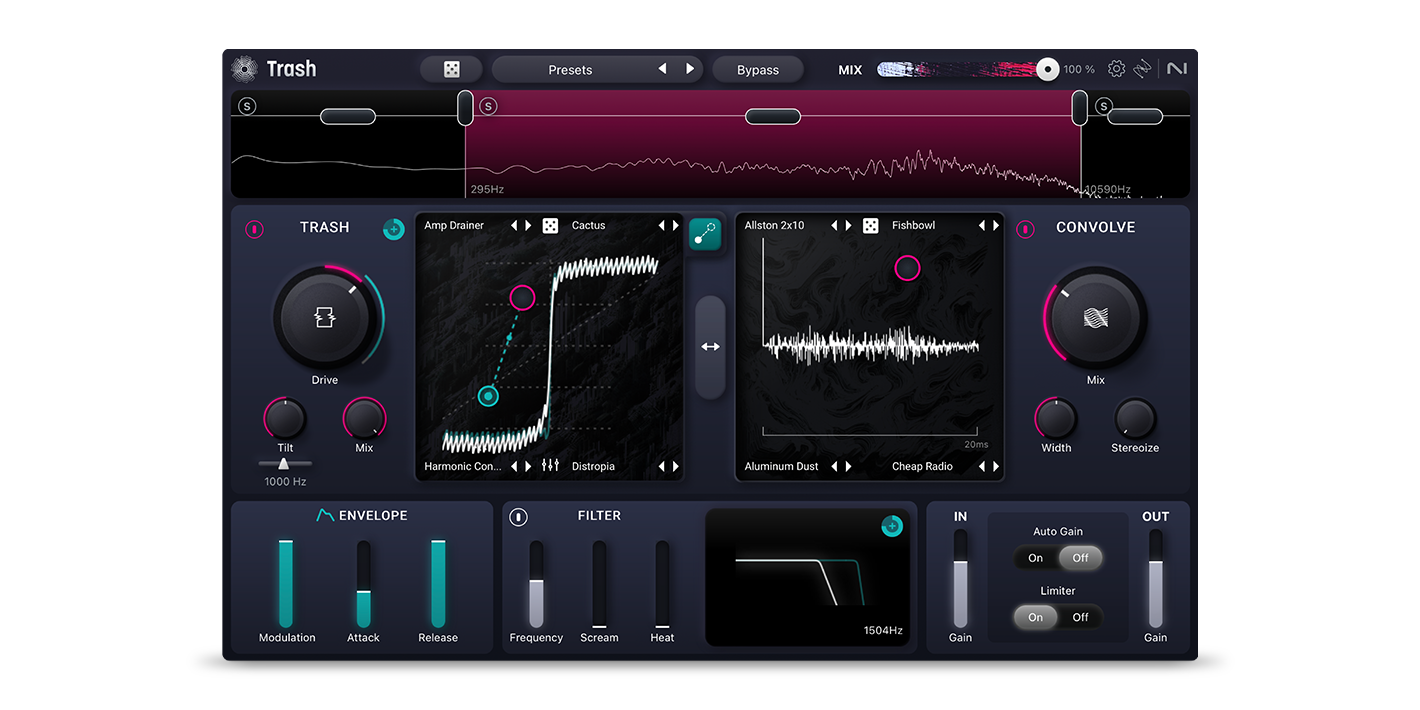Screen dimensions: 1420x710
Task: Solo the high band S button
Action: click(x=1104, y=106)
